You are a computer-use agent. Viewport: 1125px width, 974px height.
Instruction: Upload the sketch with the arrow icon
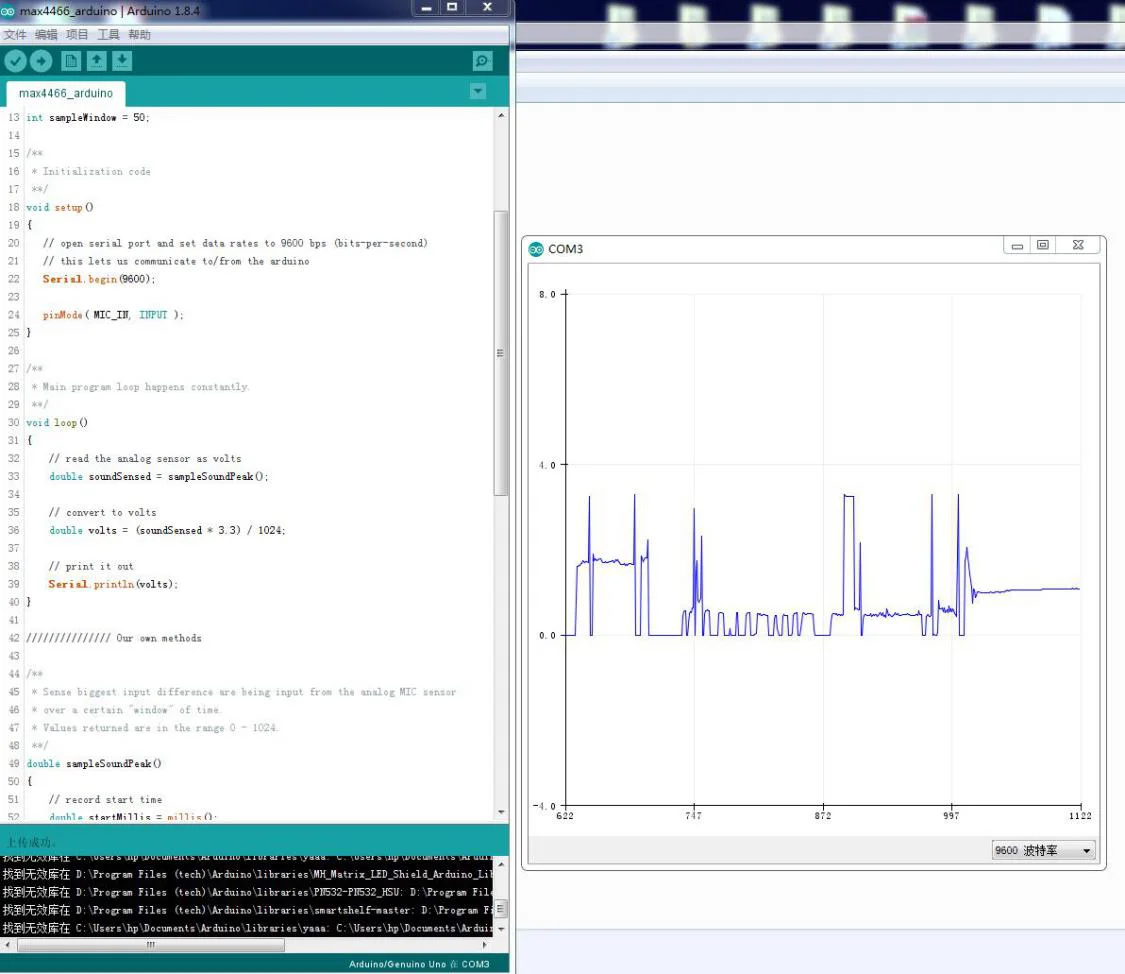pos(40,61)
